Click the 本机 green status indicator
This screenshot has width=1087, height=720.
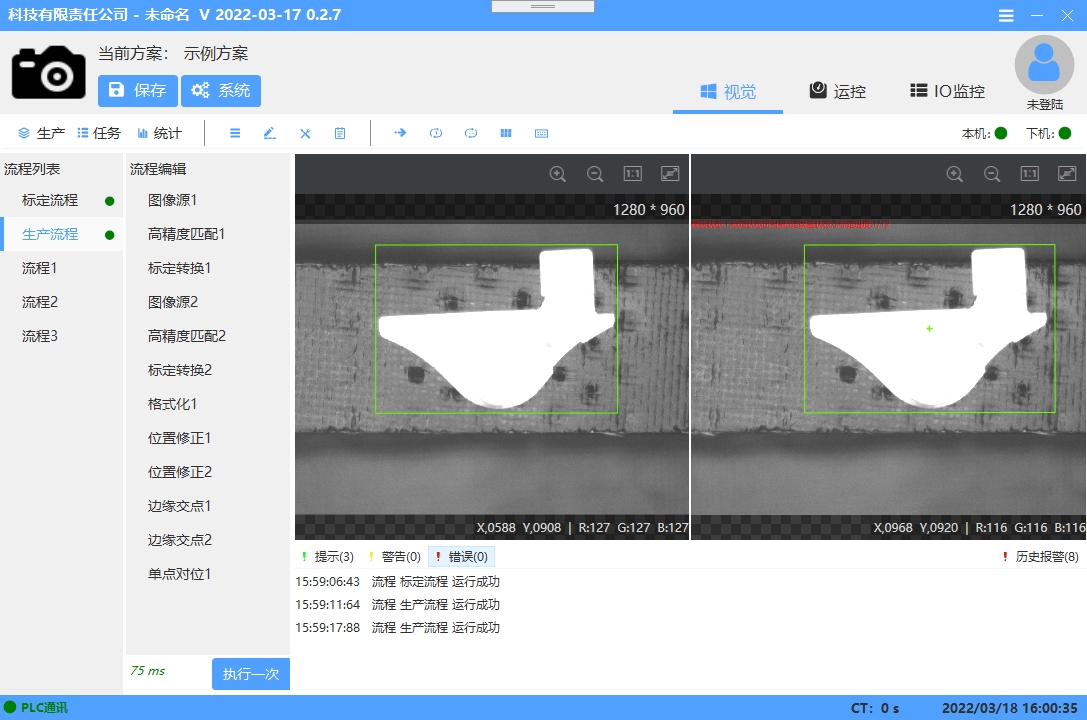pyautogui.click(x=1000, y=133)
